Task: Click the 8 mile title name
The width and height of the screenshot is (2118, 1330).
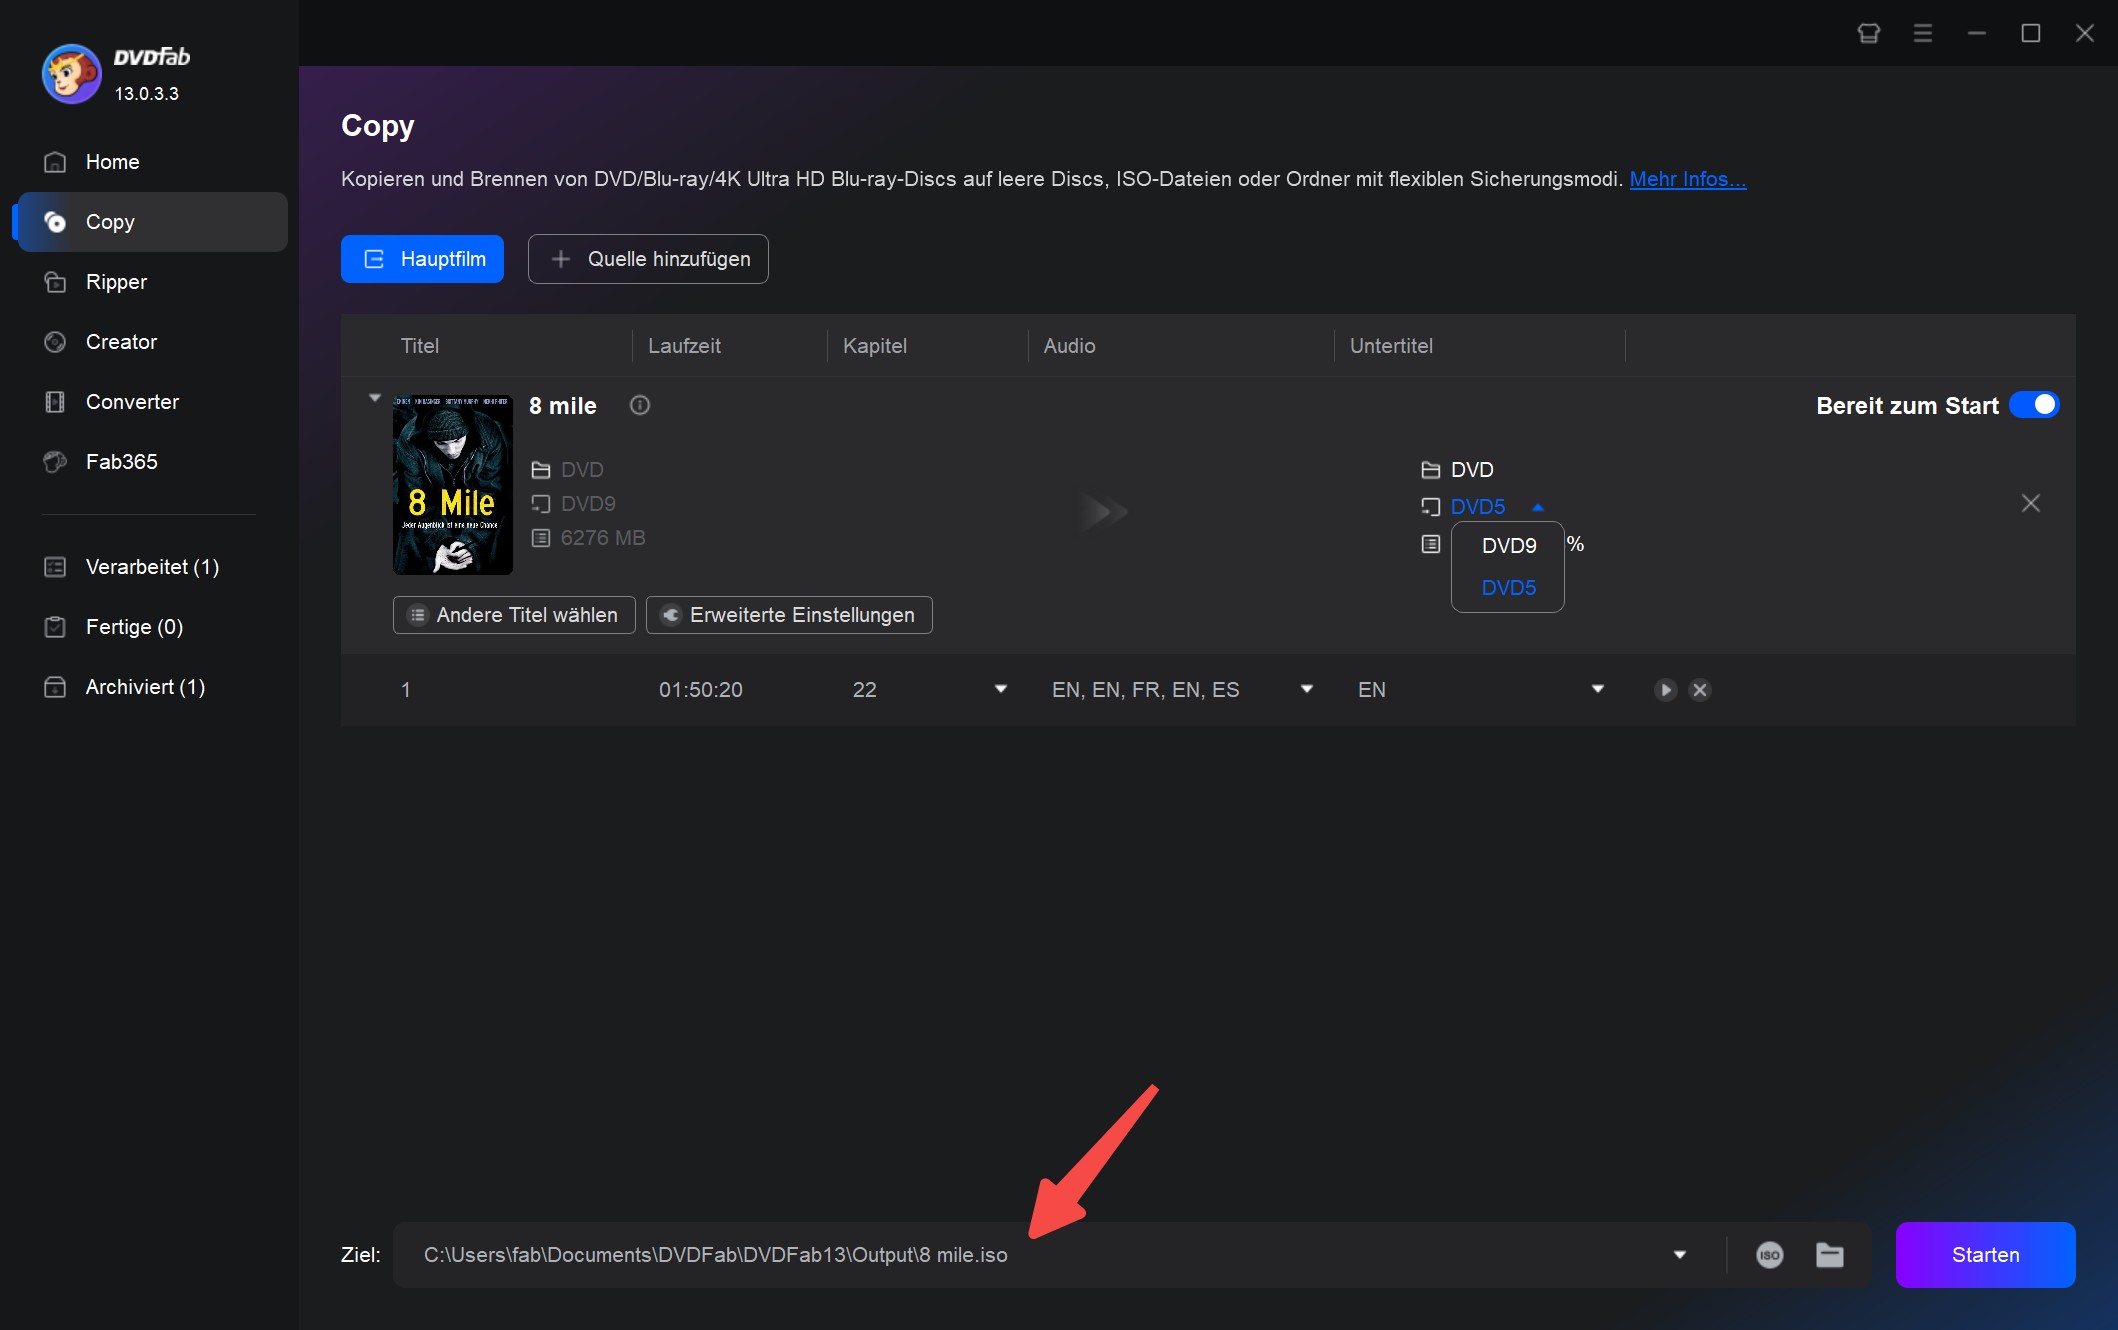Action: pyautogui.click(x=563, y=406)
